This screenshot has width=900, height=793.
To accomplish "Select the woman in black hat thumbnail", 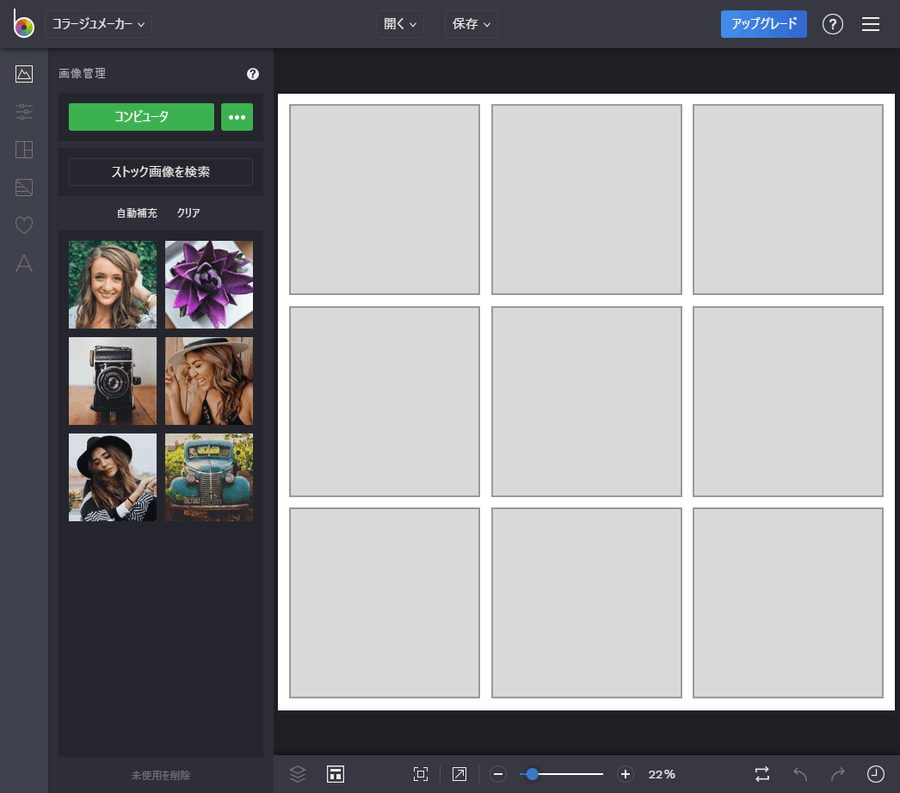I will 112,477.
